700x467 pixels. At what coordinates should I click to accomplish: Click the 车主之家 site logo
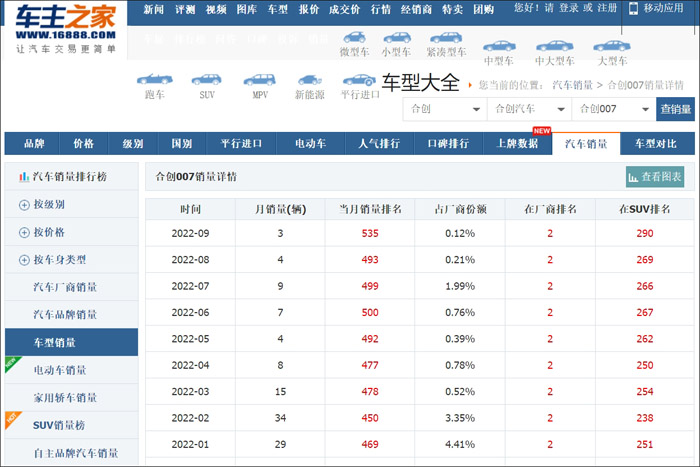click(65, 29)
